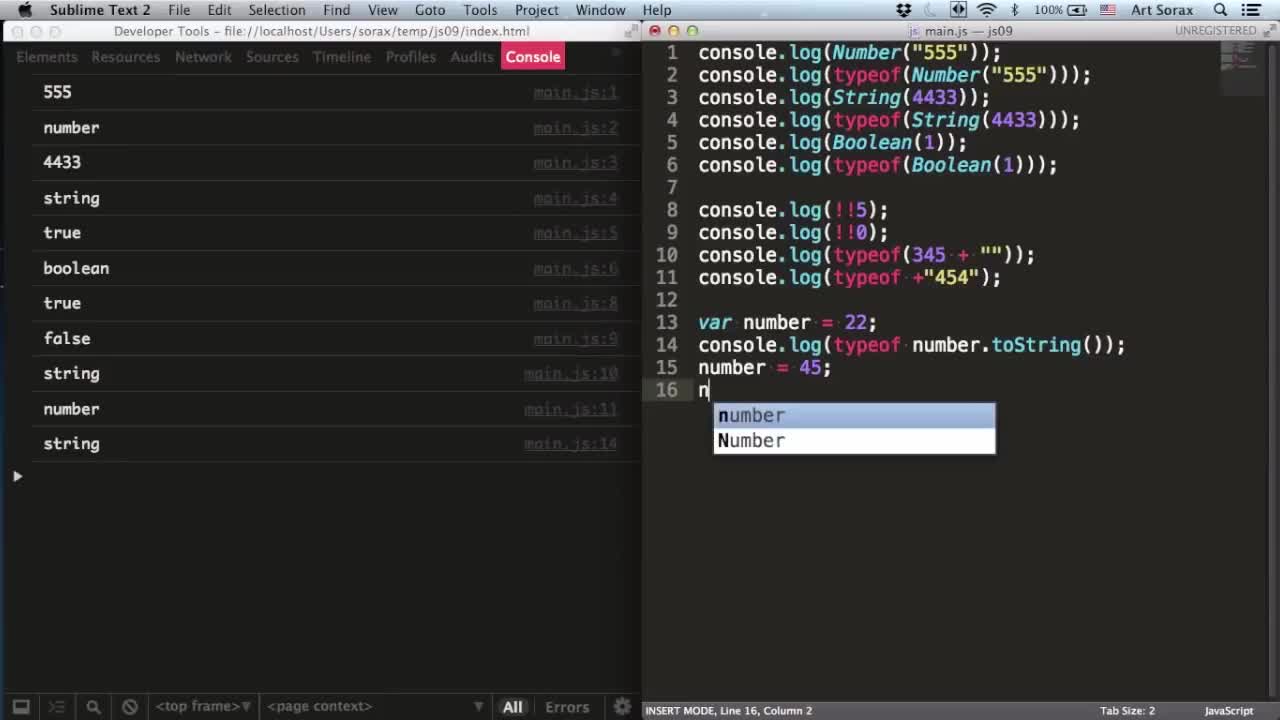
Task: Switch to the Network tab
Action: [x=203, y=57]
